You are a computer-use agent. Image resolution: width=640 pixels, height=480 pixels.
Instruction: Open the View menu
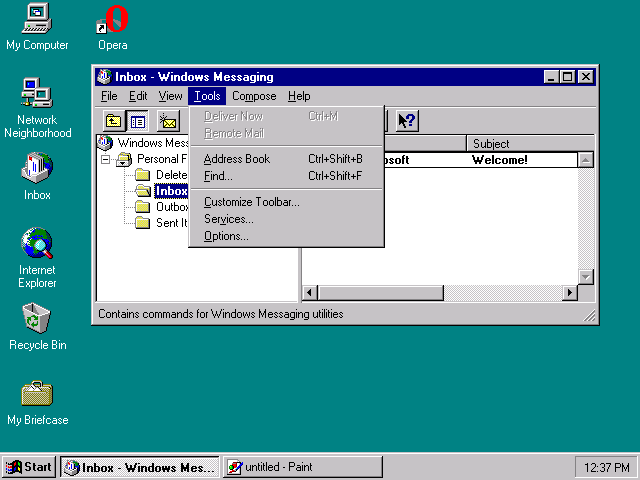pos(170,96)
